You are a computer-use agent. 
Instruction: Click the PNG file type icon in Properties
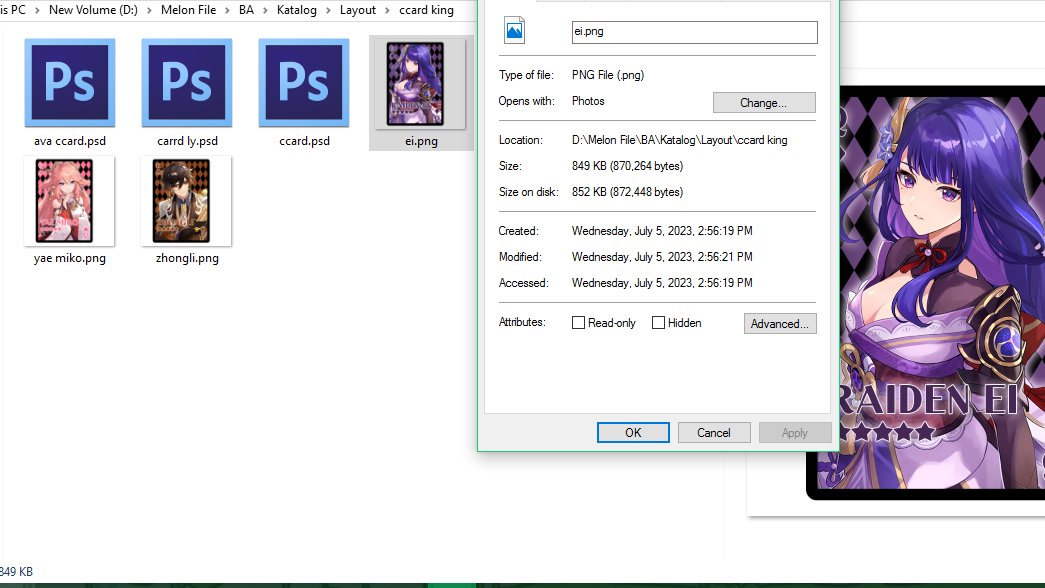pos(515,31)
